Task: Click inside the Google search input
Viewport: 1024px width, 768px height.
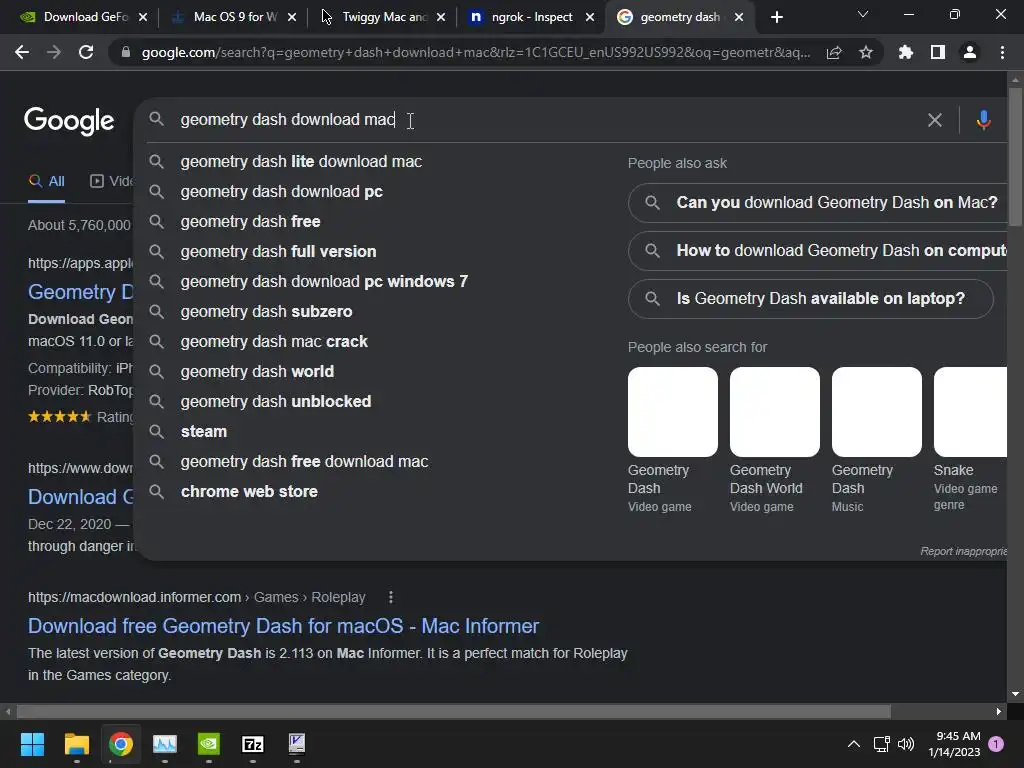Action: click(x=549, y=120)
